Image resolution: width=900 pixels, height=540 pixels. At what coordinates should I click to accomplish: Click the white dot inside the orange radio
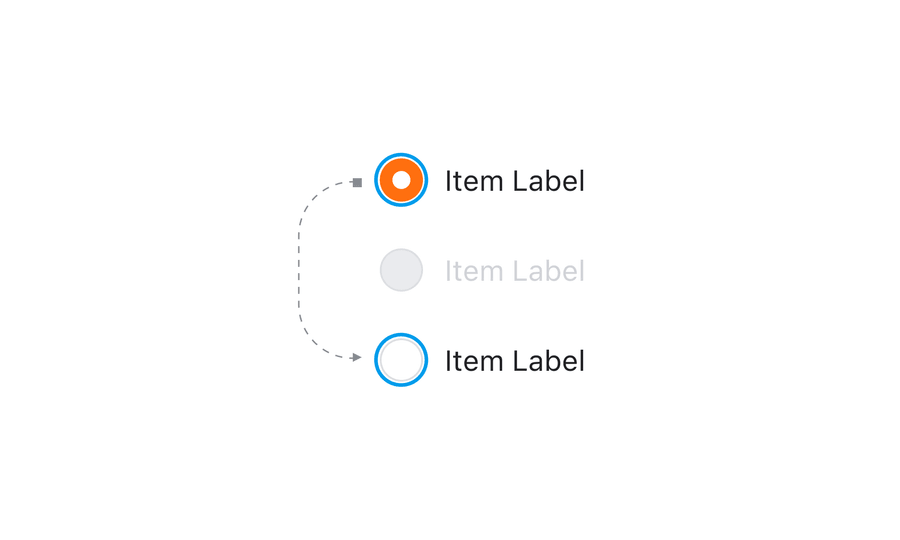click(x=401, y=180)
